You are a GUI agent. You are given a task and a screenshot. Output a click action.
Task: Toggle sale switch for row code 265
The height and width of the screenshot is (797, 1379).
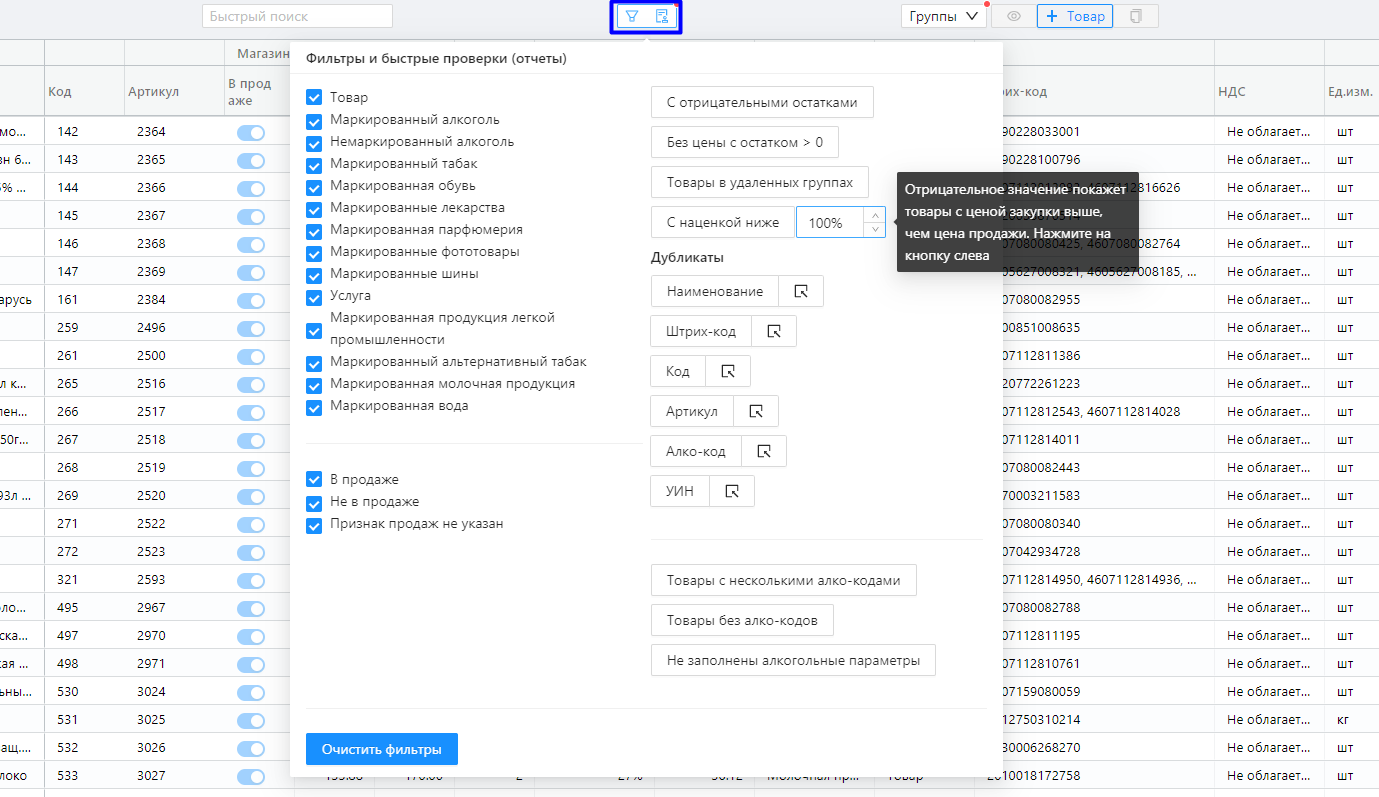point(251,384)
